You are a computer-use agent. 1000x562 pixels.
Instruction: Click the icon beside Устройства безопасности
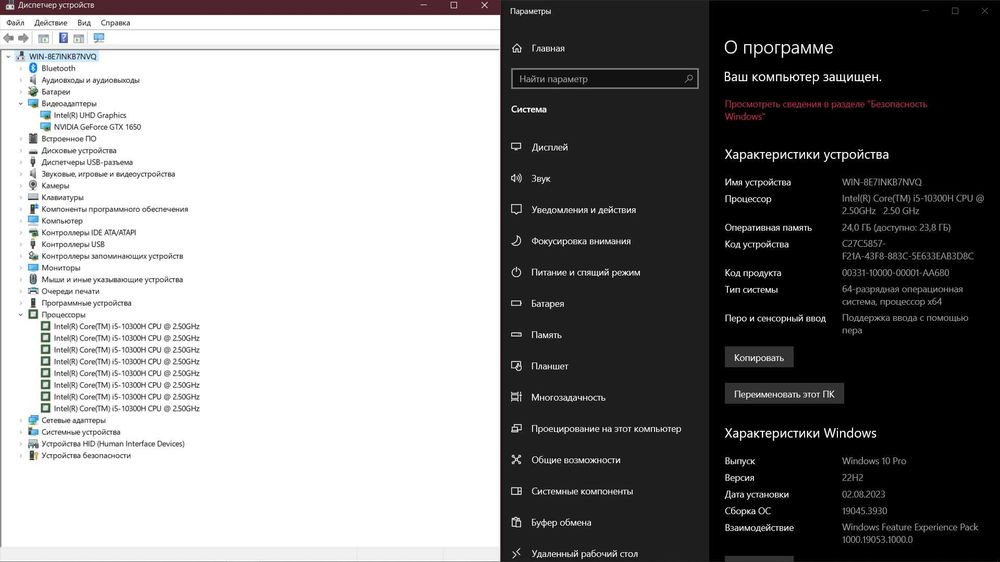point(33,455)
